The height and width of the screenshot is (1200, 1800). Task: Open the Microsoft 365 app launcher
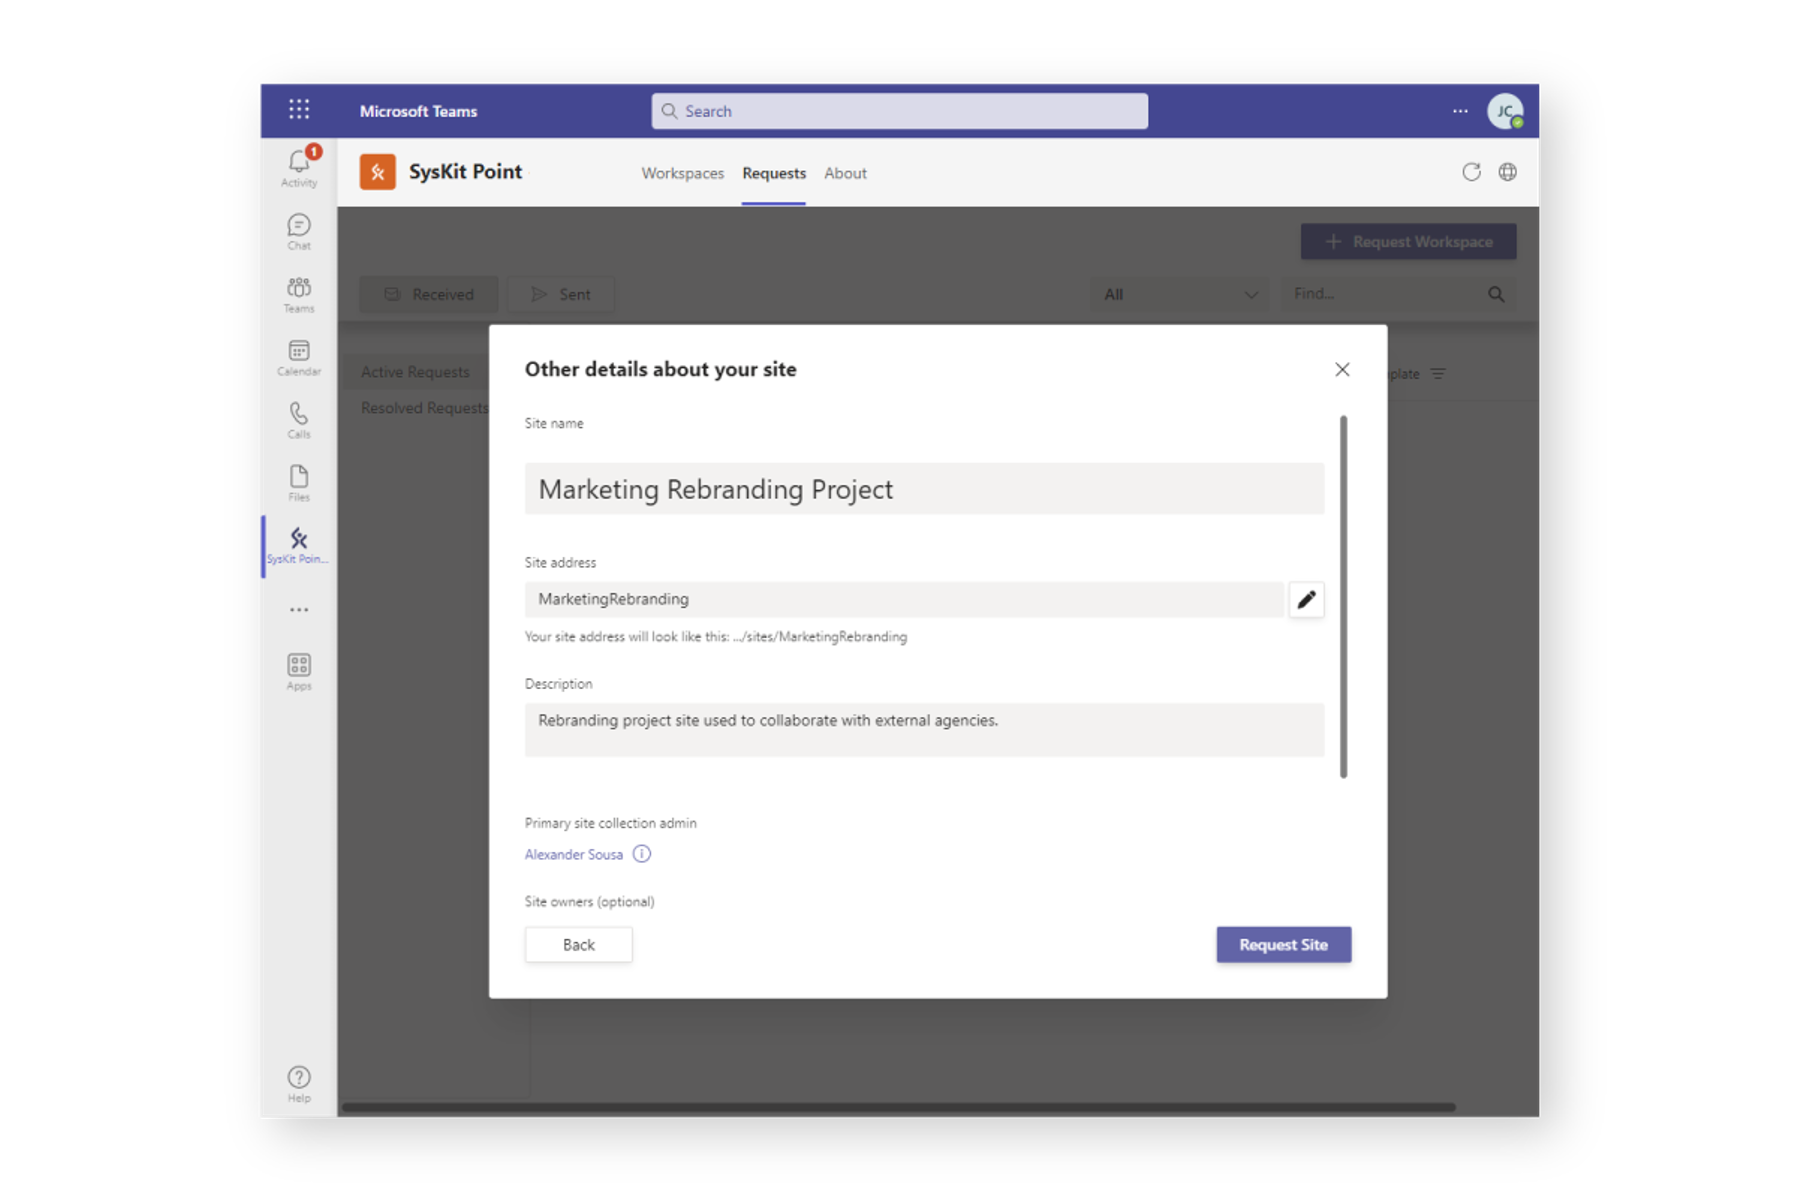point(298,110)
